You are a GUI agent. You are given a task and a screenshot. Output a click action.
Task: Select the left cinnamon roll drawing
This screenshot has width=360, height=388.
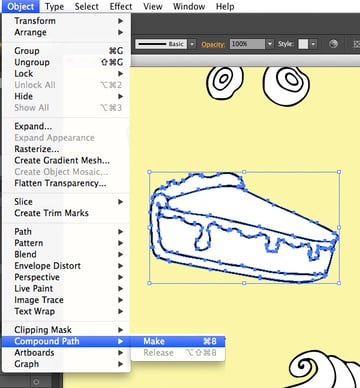pos(225,82)
